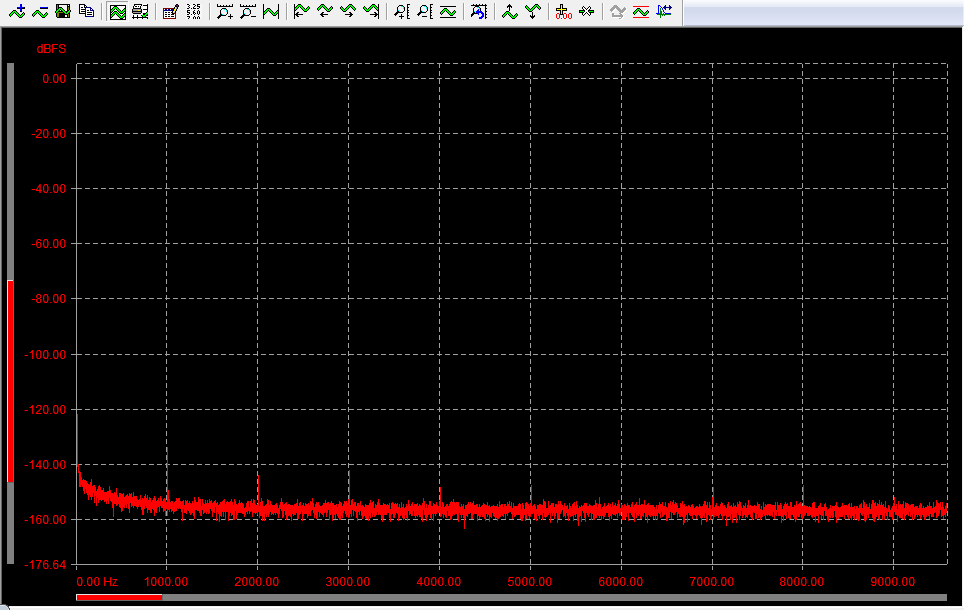Image resolution: width=964 pixels, height=610 pixels.
Task: Click the converging arrows marker icon
Action: tap(587, 11)
